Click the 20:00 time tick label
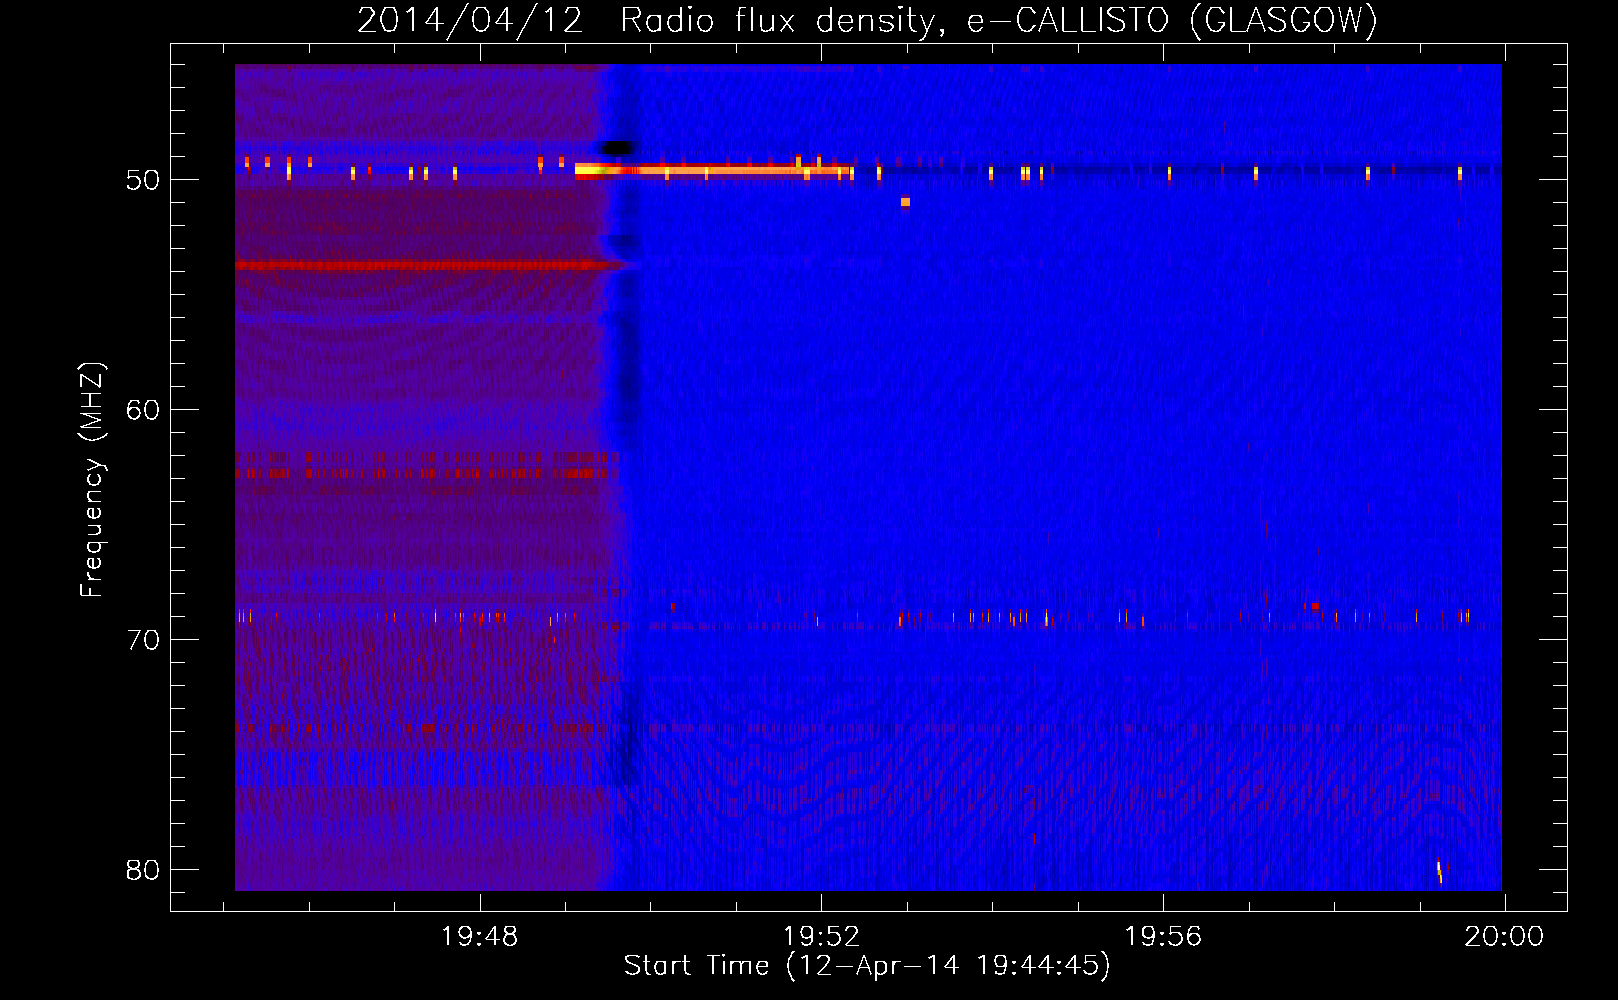The width and height of the screenshot is (1618, 1000). click(x=1504, y=937)
